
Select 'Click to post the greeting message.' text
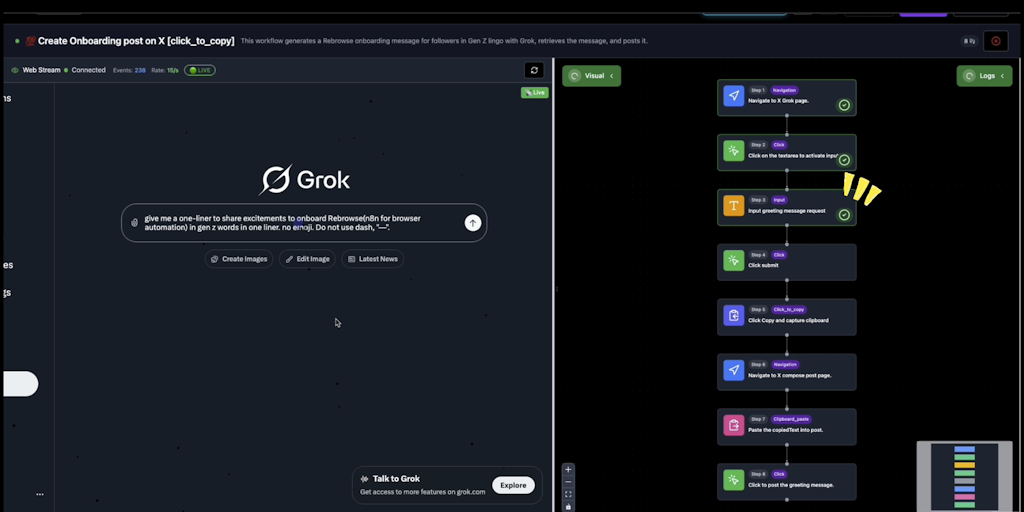(791, 485)
